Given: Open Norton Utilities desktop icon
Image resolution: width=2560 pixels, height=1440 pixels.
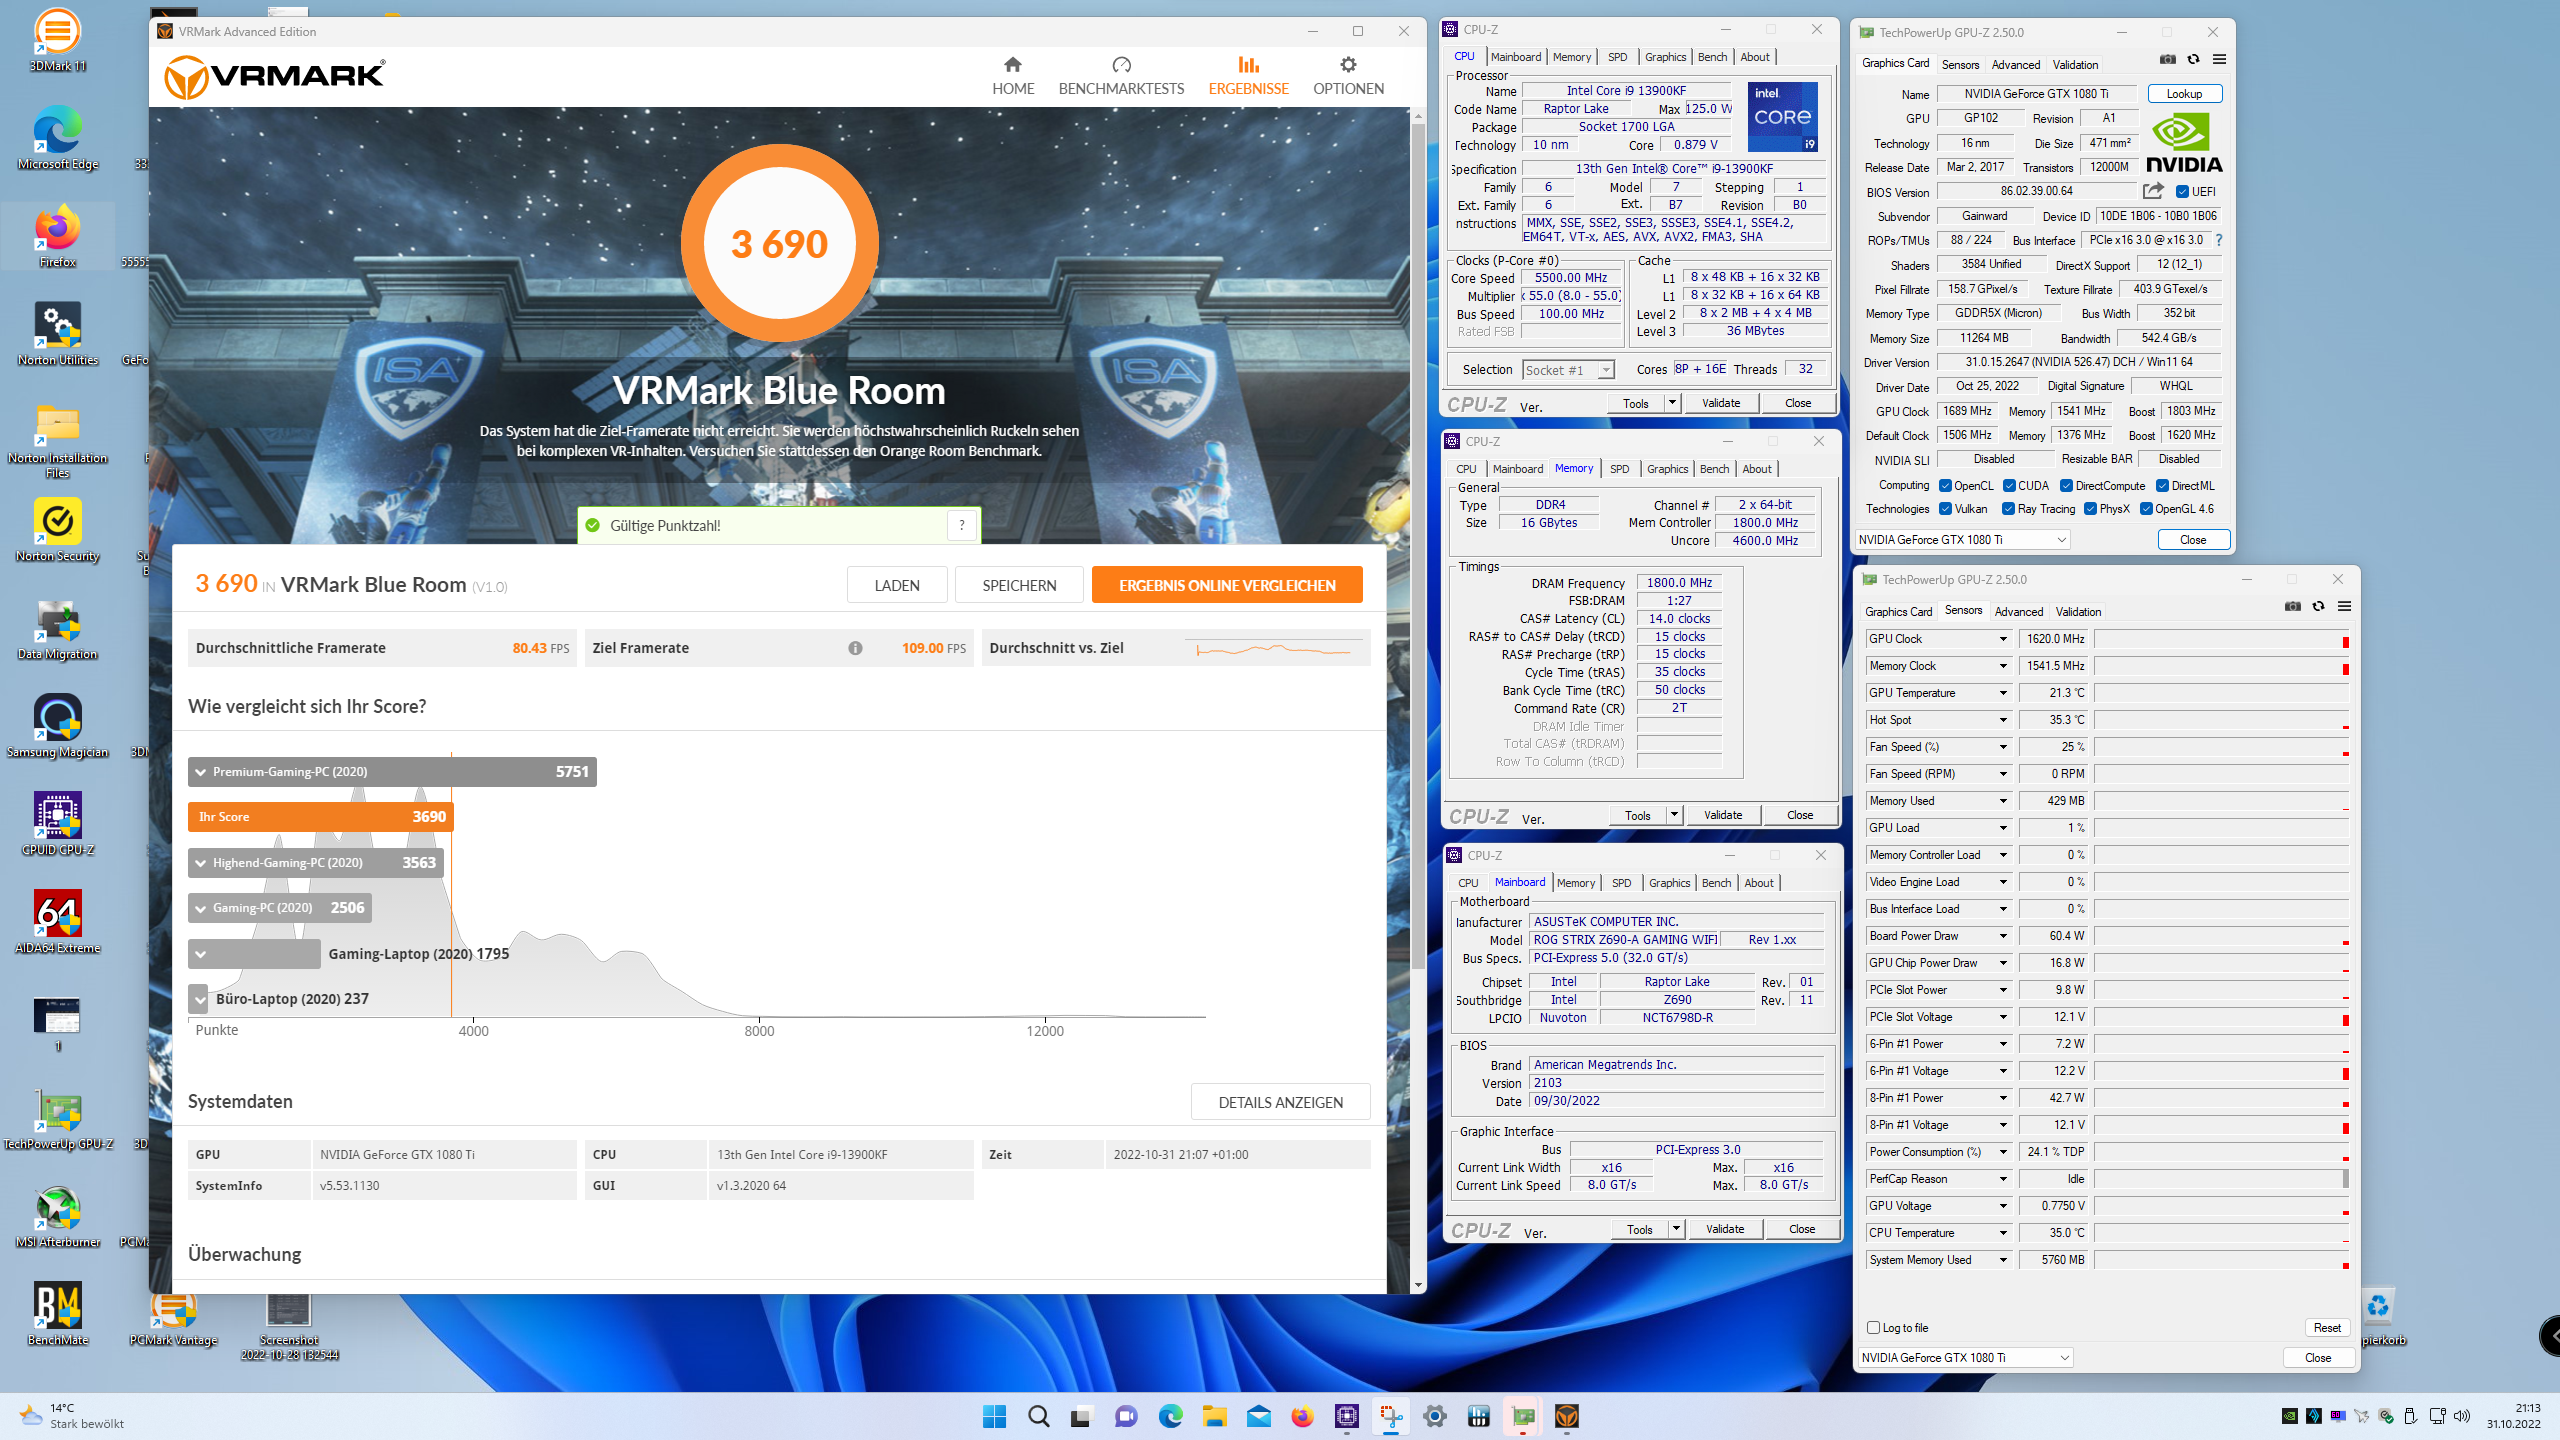Looking at the screenshot, I should coord(57,335).
